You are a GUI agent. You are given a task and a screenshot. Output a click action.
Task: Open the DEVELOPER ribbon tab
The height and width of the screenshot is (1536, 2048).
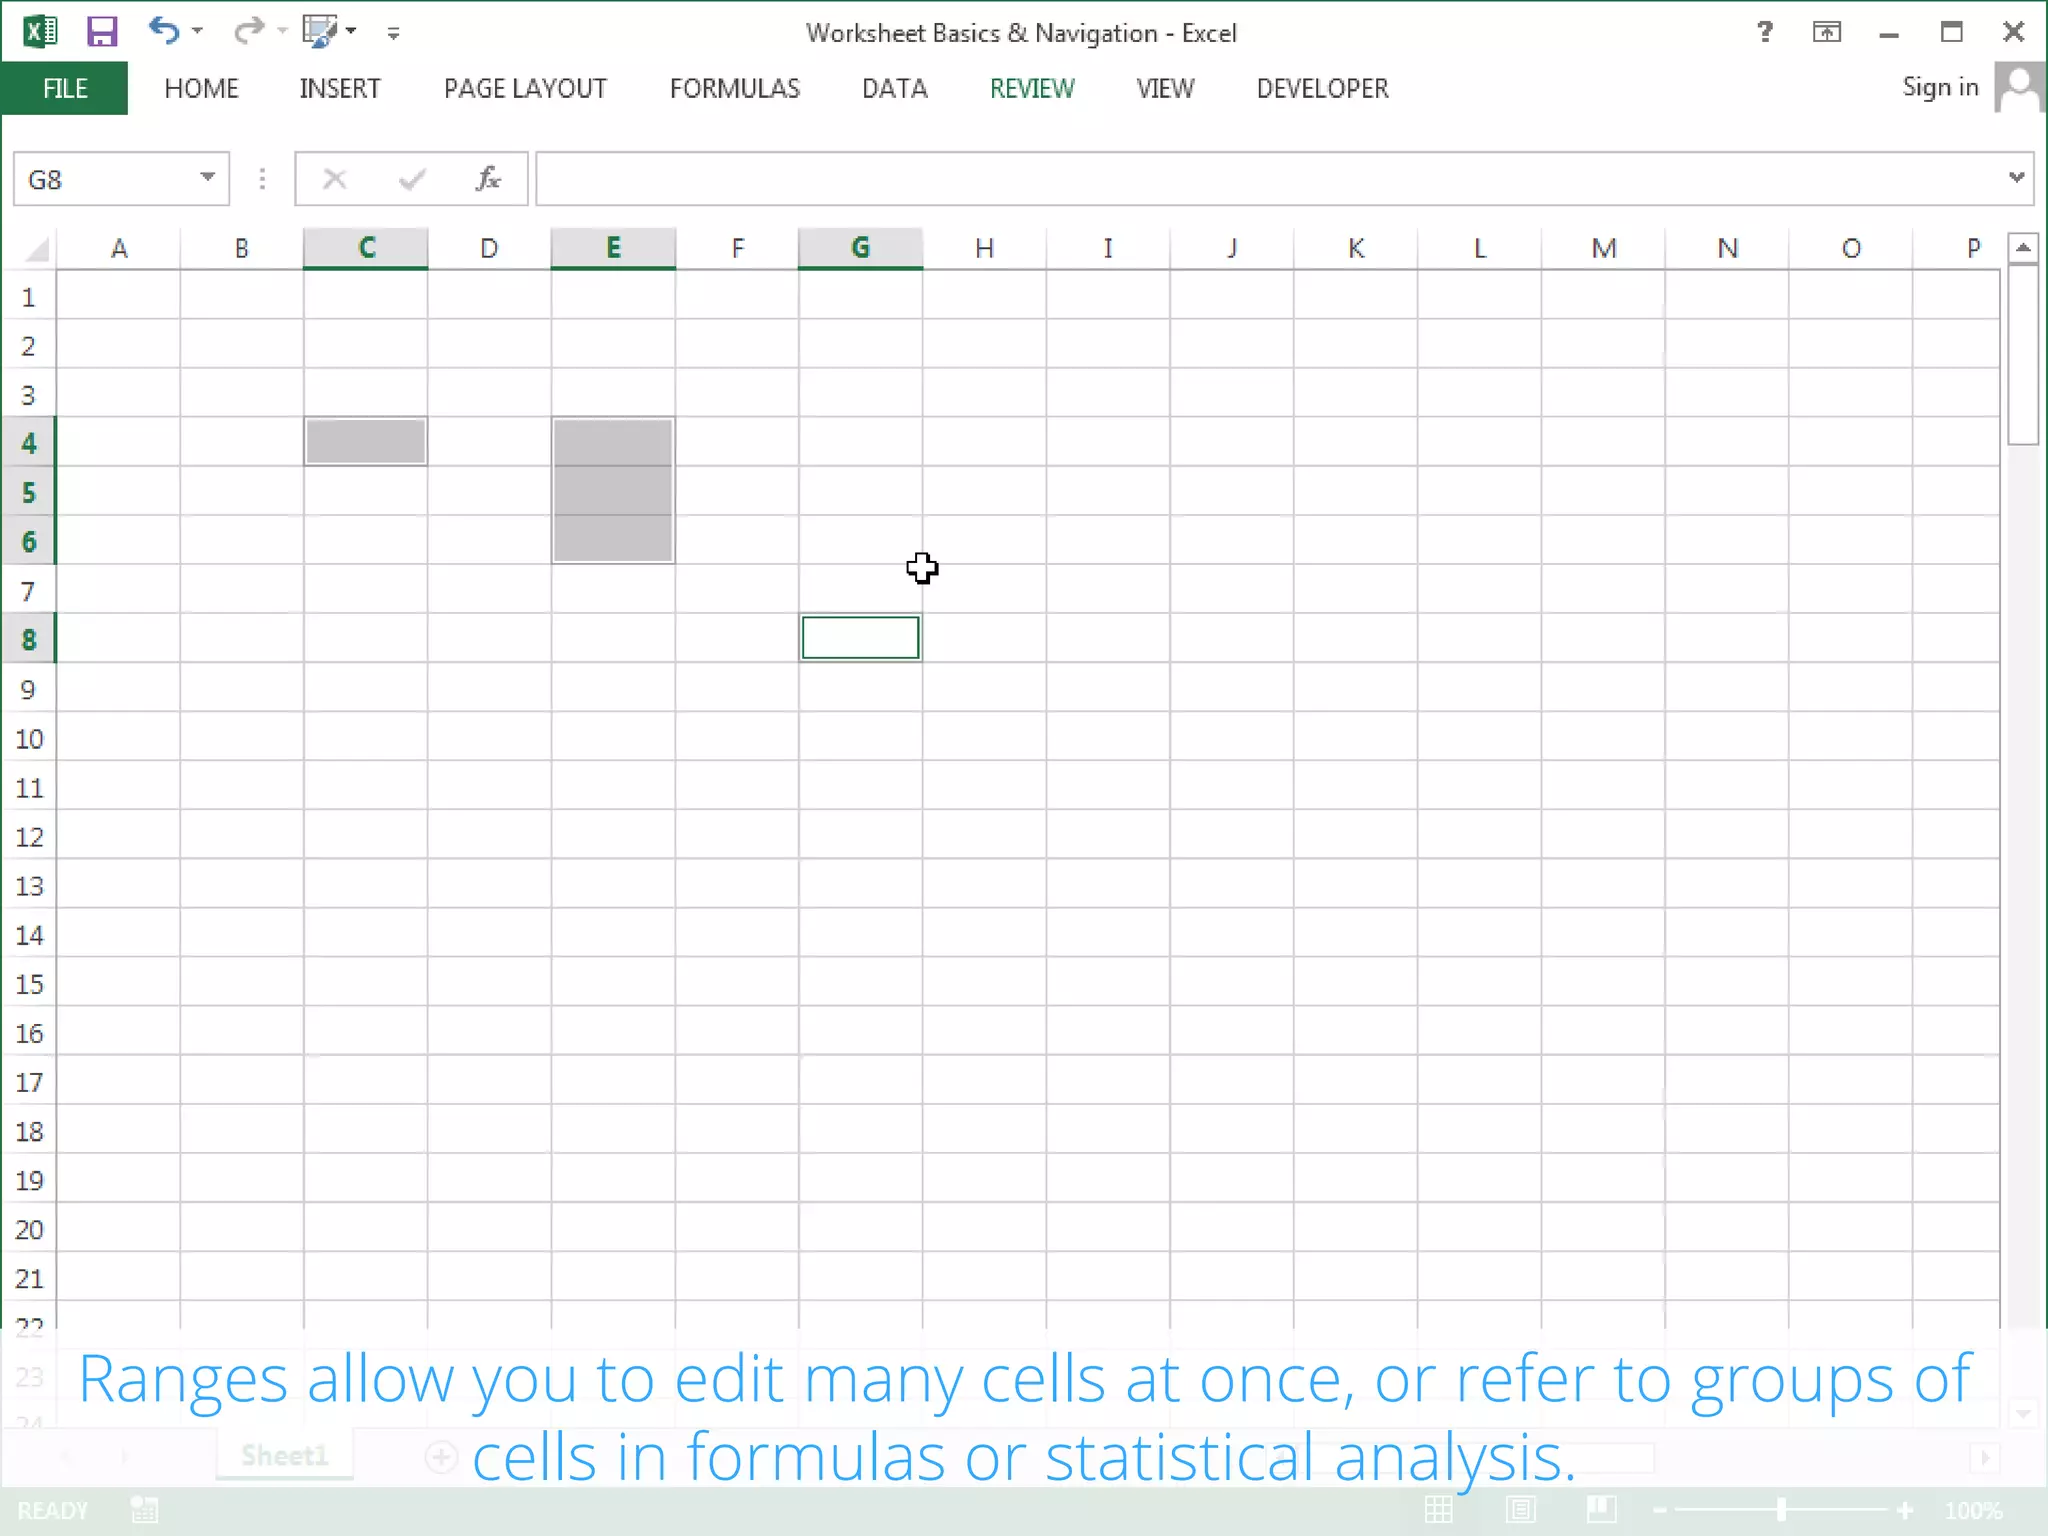(1323, 88)
